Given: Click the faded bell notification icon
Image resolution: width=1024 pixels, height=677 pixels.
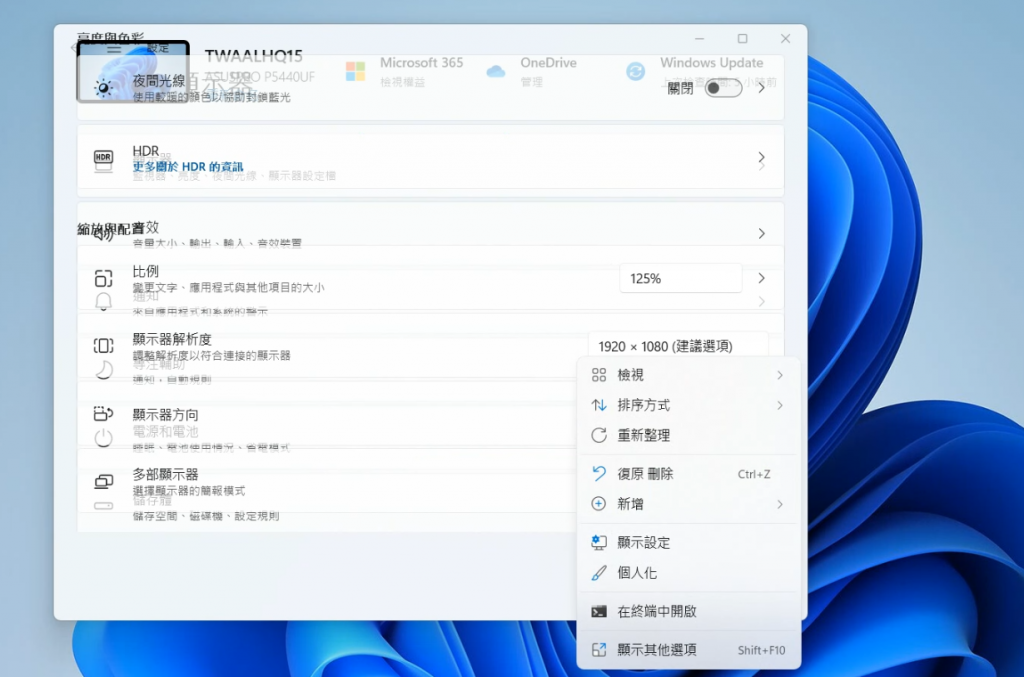Looking at the screenshot, I should (103, 302).
